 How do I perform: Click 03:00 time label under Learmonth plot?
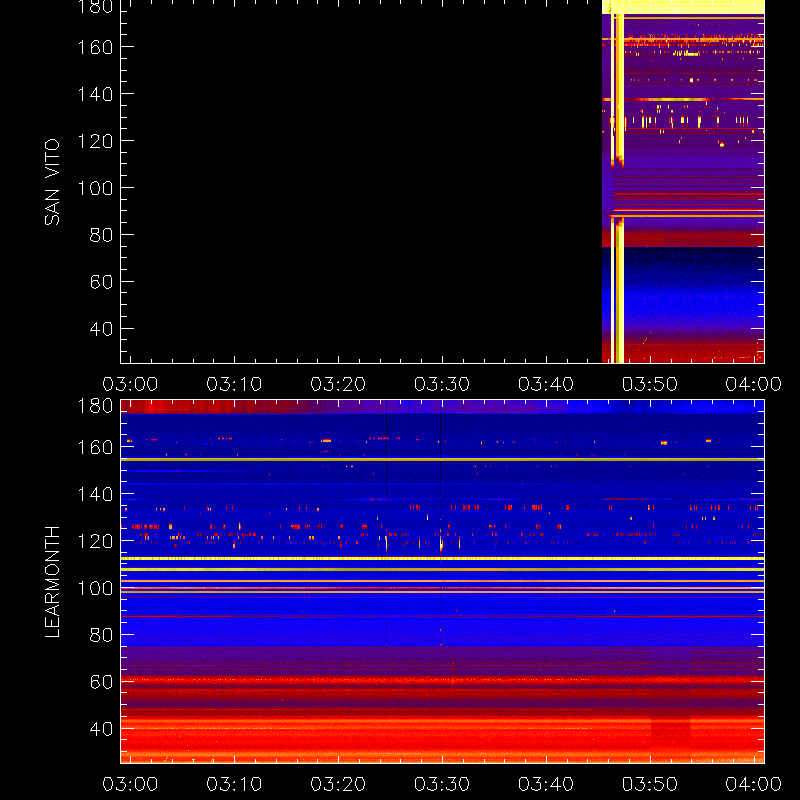[x=130, y=784]
